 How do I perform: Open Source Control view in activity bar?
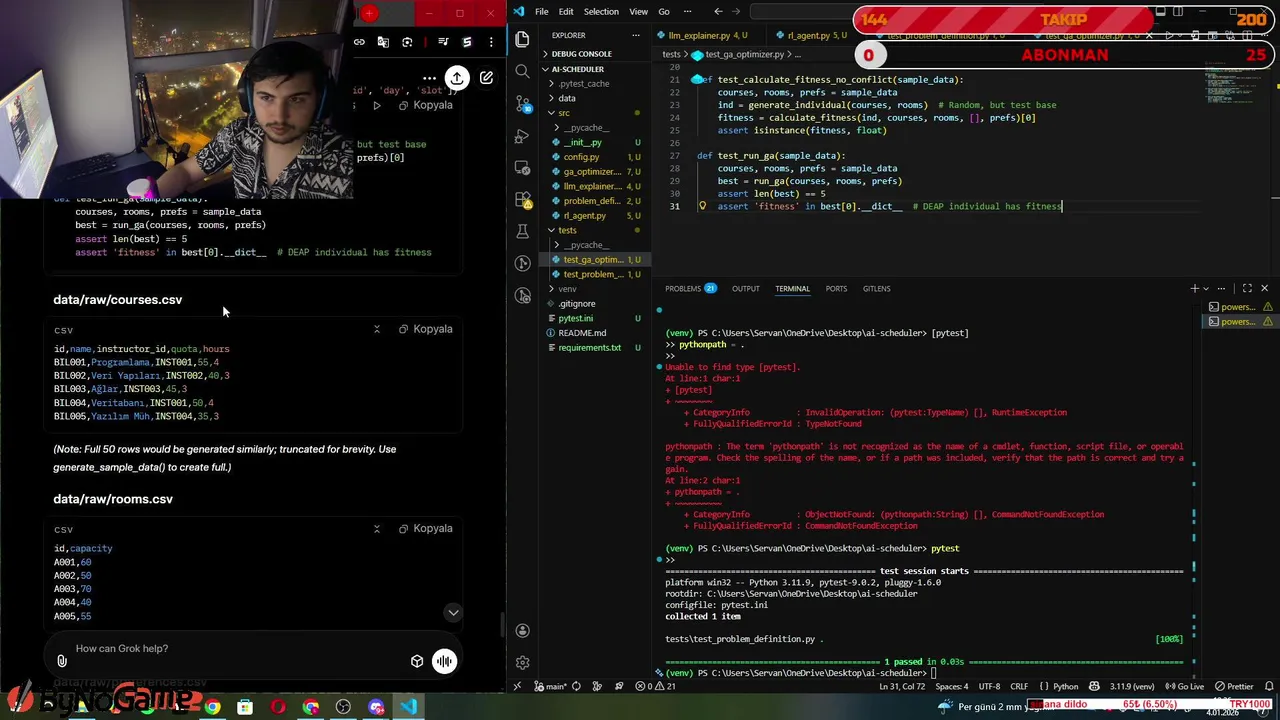coord(522,104)
